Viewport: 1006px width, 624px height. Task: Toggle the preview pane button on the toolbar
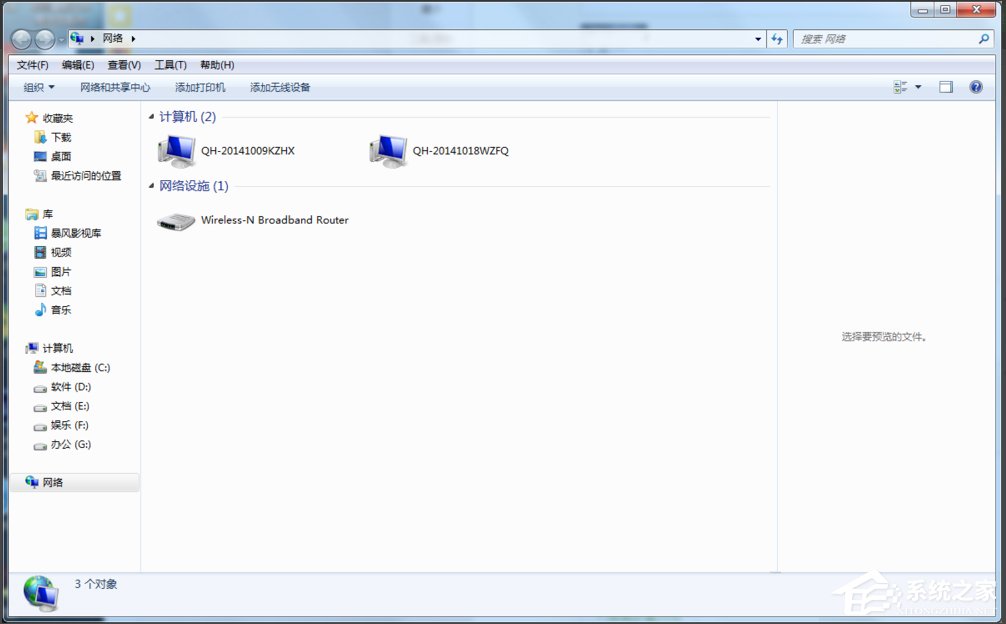pyautogui.click(x=944, y=87)
